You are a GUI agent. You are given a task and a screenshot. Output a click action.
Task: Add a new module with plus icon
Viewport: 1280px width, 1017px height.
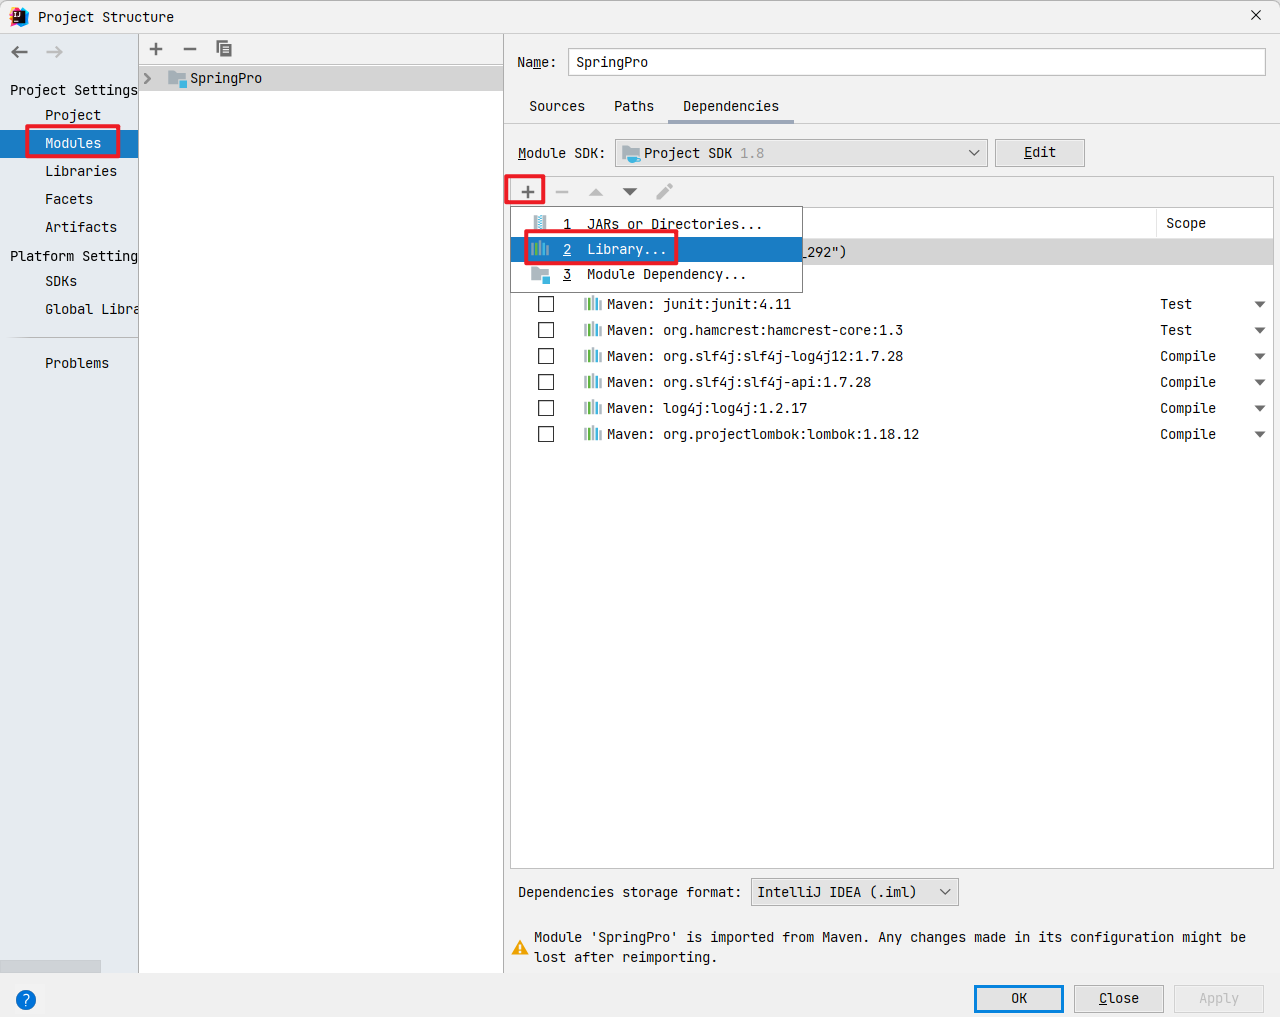click(x=156, y=49)
